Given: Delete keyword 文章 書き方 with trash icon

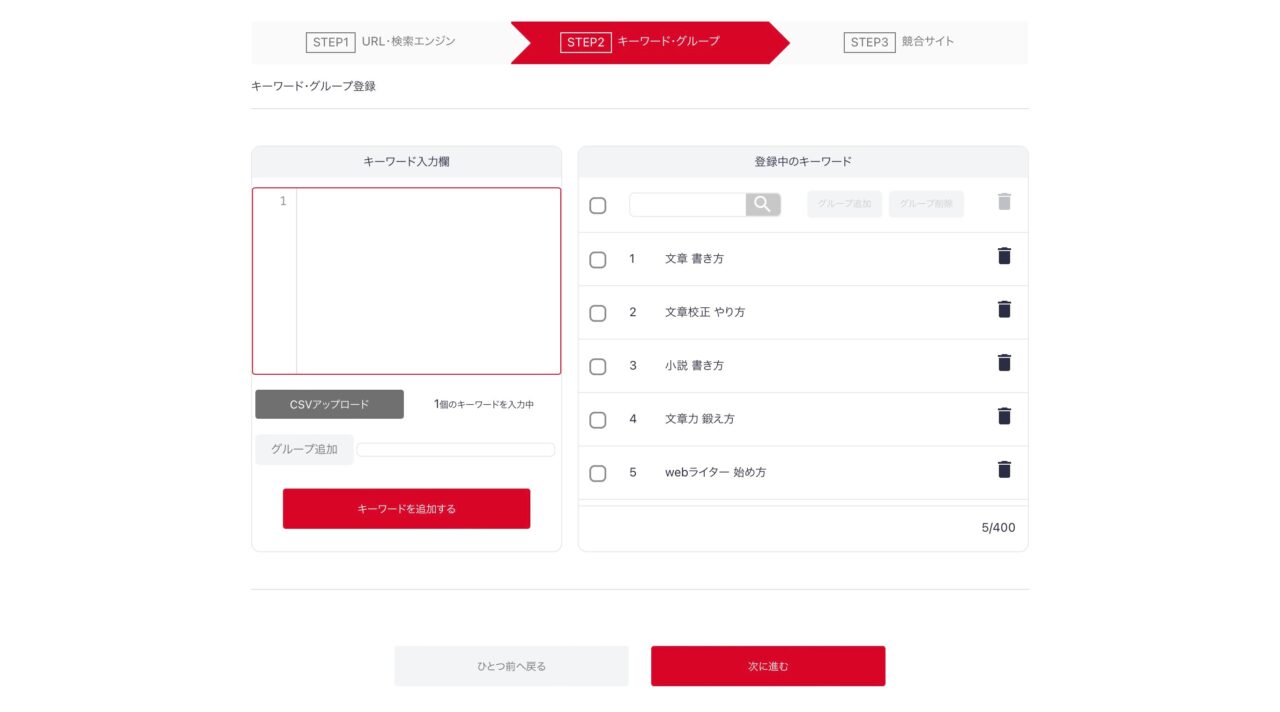Looking at the screenshot, I should point(1004,256).
